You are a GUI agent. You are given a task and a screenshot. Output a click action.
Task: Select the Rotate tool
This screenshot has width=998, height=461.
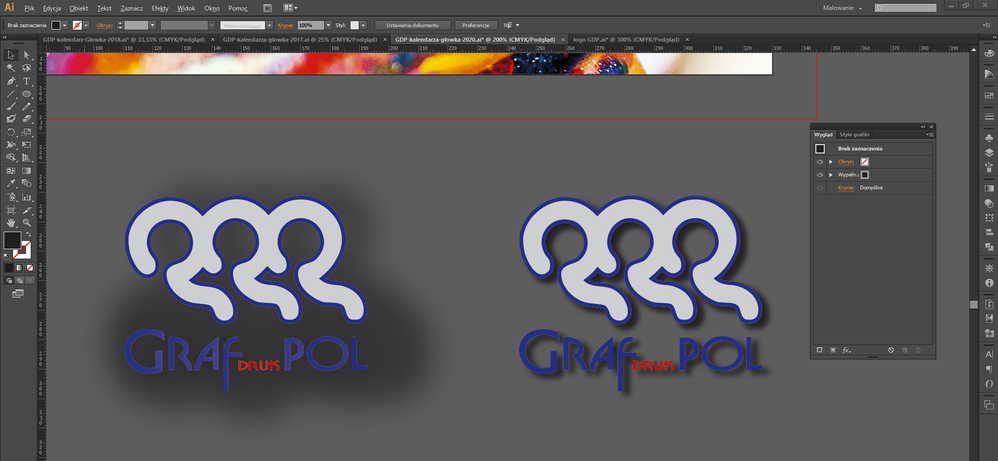[x=11, y=132]
